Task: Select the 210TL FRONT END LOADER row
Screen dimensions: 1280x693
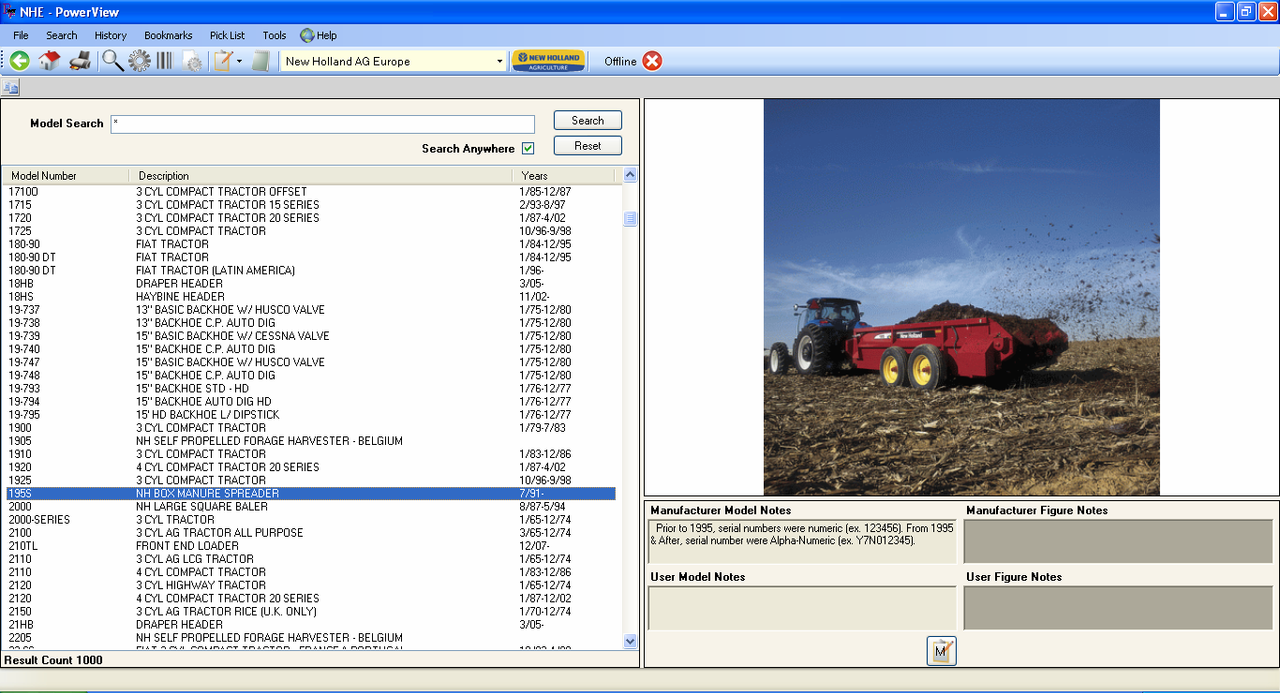Action: [309, 546]
